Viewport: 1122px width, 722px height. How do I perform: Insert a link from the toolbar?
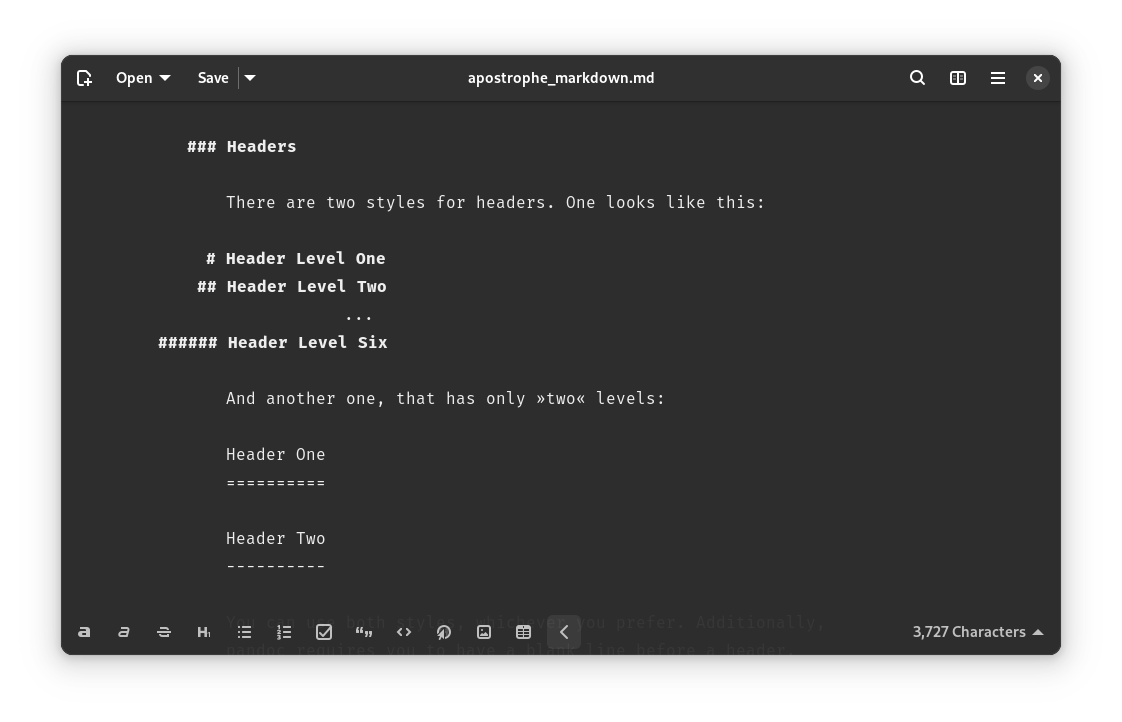coord(444,632)
